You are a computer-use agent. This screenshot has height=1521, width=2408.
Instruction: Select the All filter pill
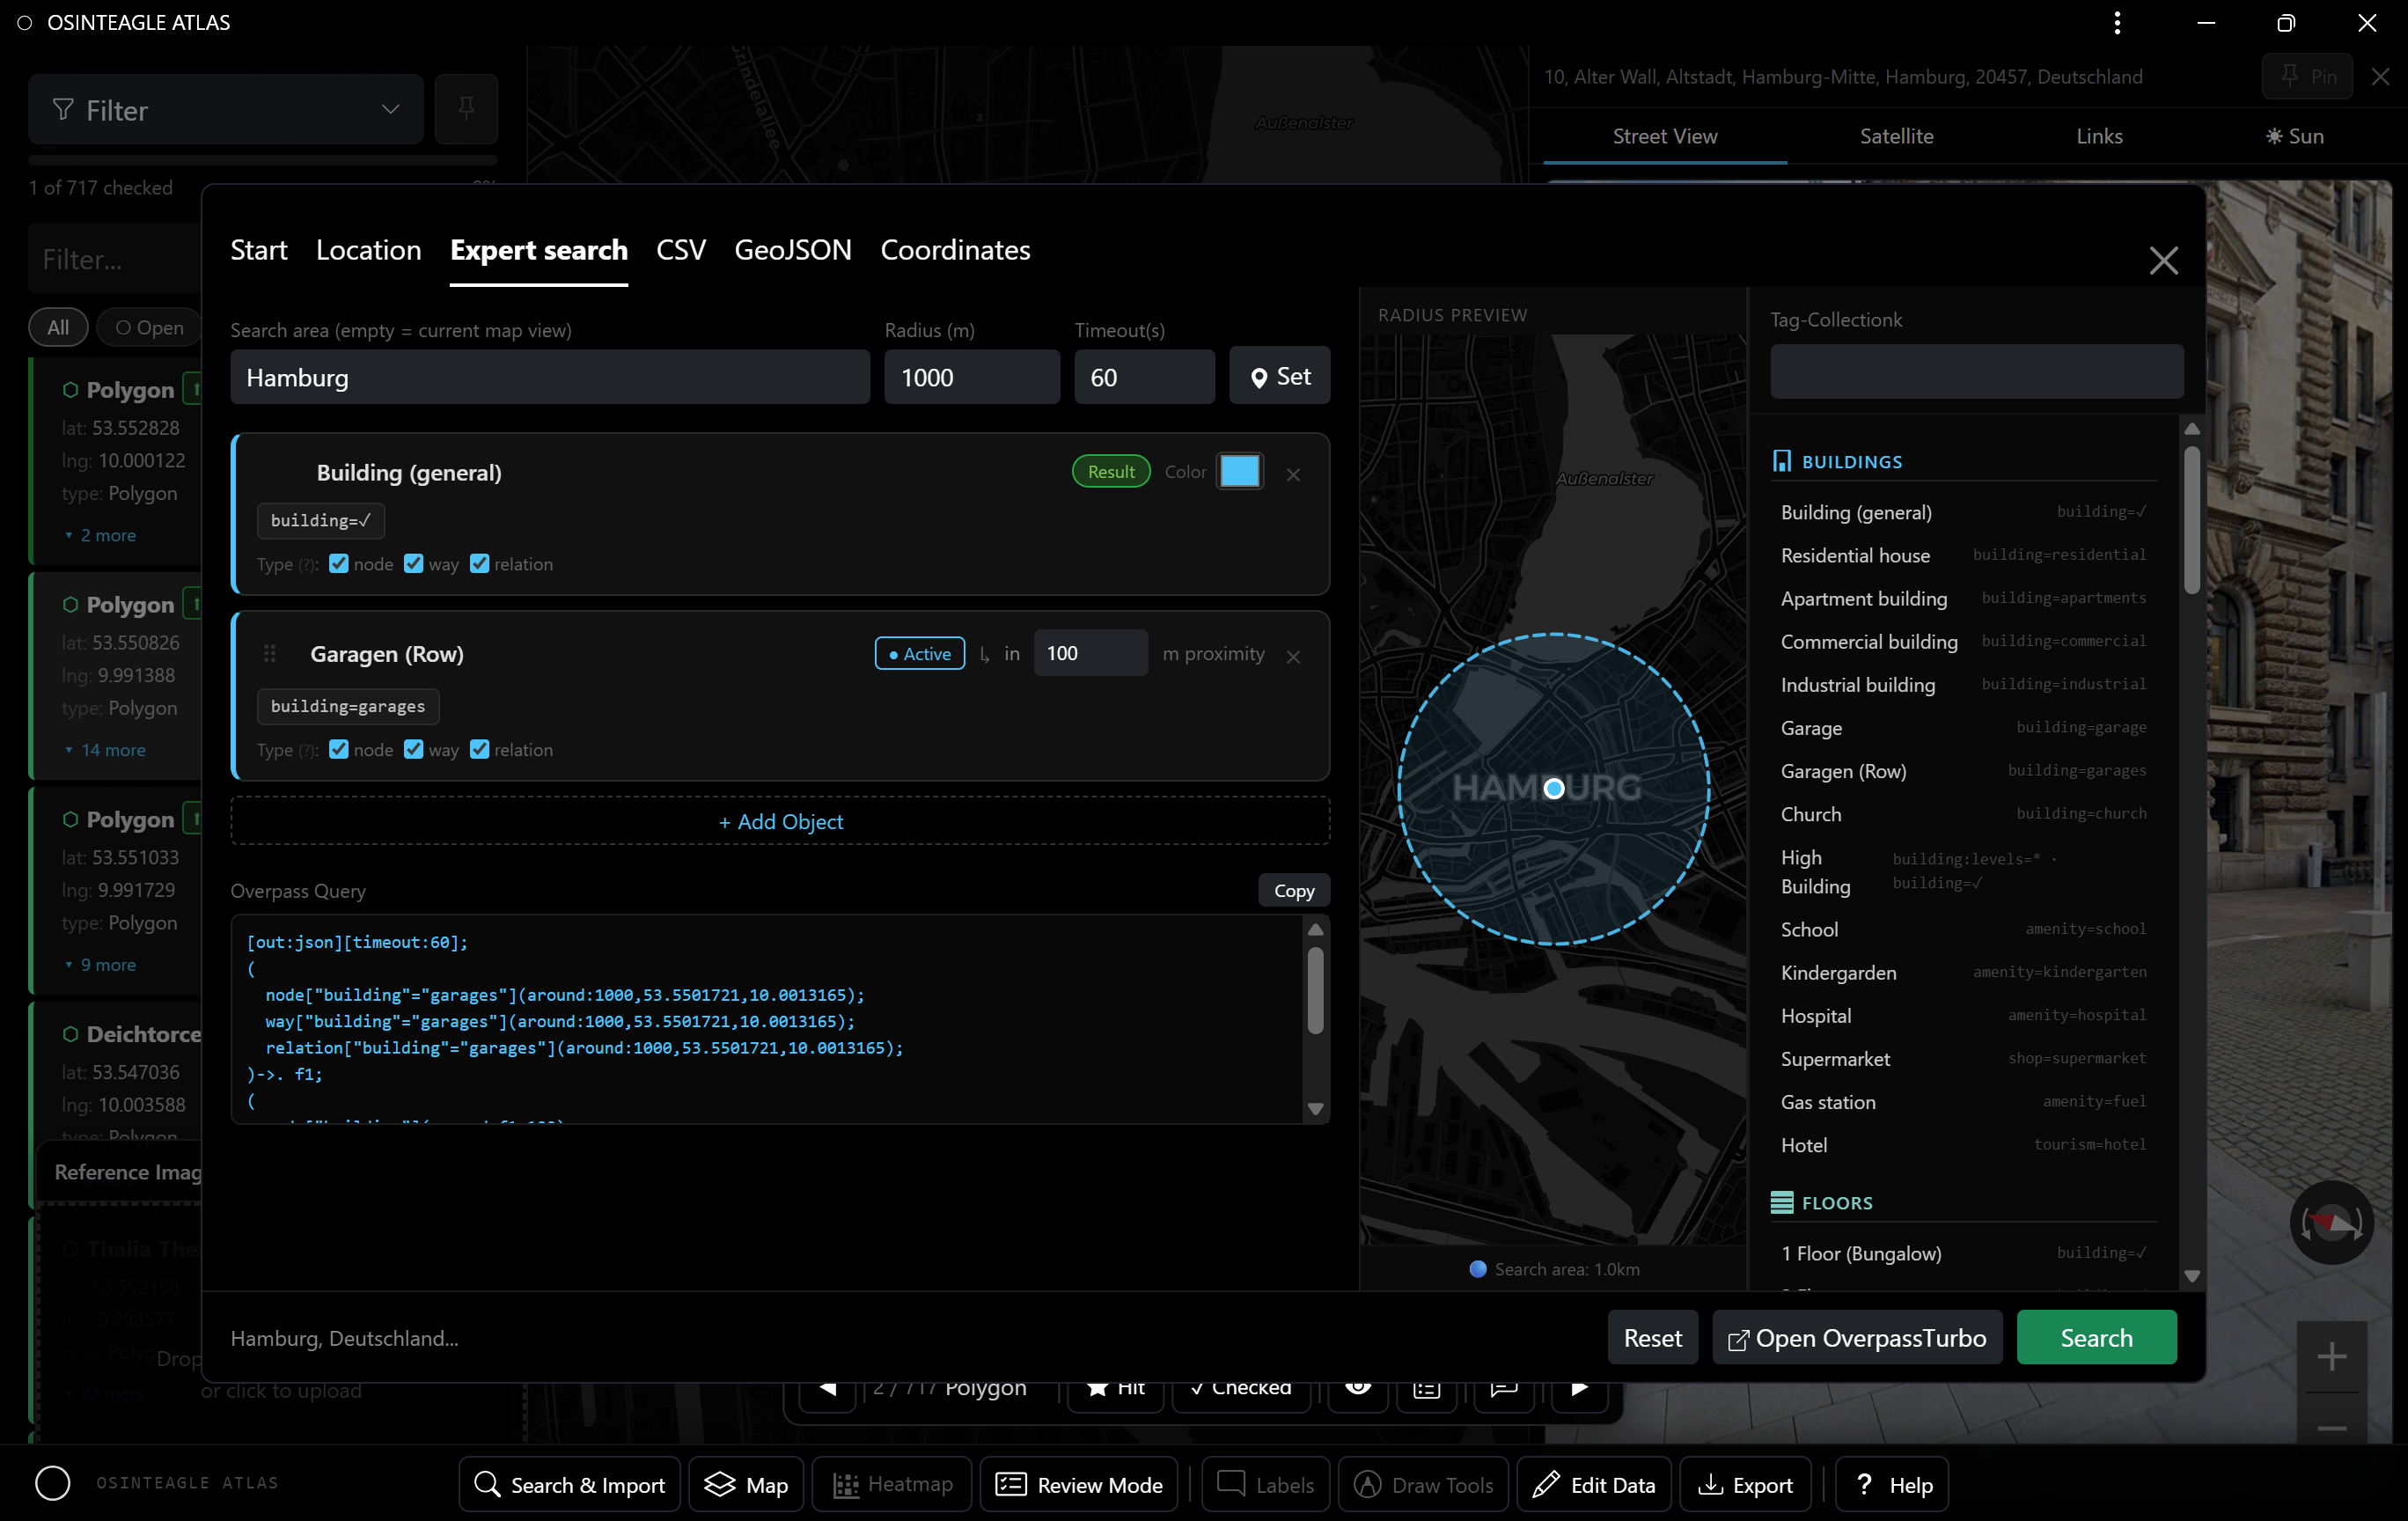pyautogui.click(x=58, y=327)
